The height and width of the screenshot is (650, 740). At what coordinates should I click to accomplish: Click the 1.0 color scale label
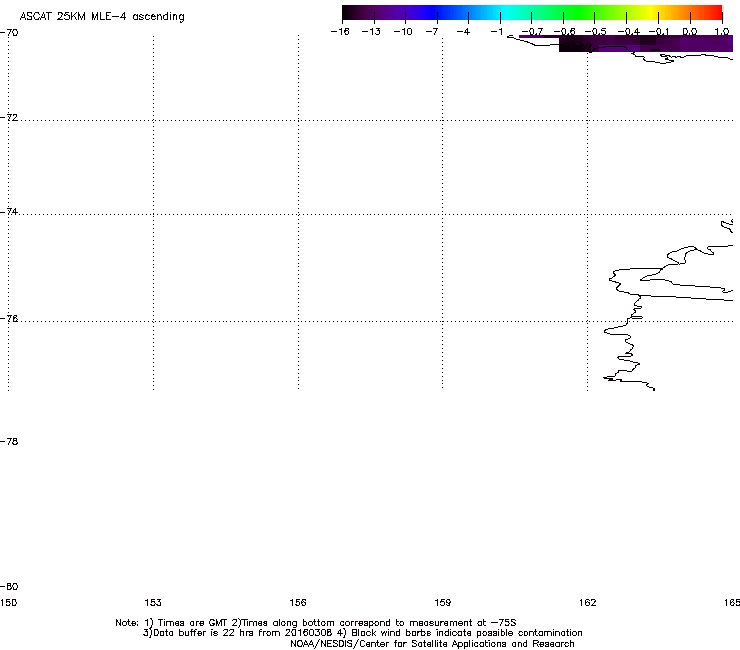point(722,32)
